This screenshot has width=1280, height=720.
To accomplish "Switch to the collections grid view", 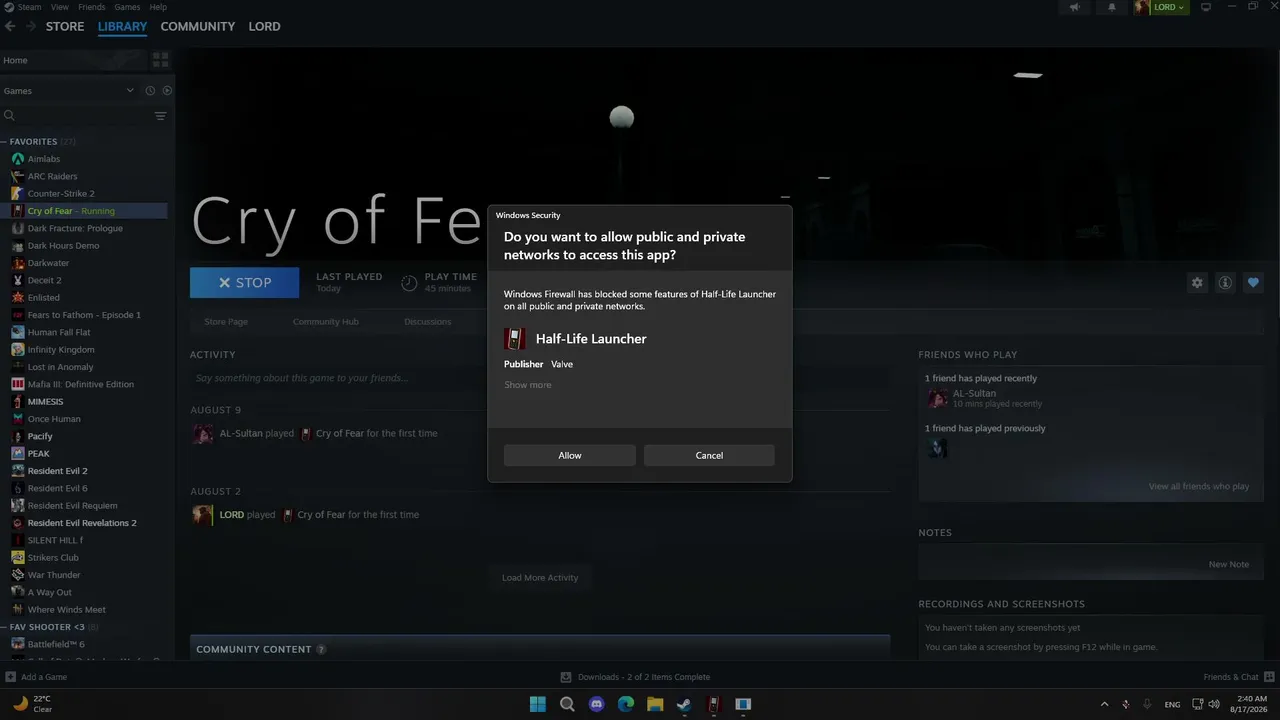I will [x=160, y=60].
